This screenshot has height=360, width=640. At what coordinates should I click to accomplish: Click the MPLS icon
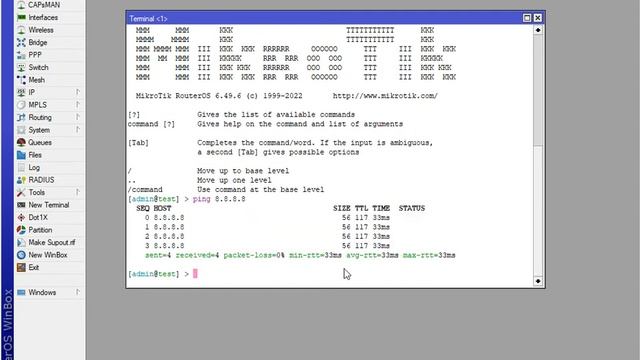coord(21,105)
